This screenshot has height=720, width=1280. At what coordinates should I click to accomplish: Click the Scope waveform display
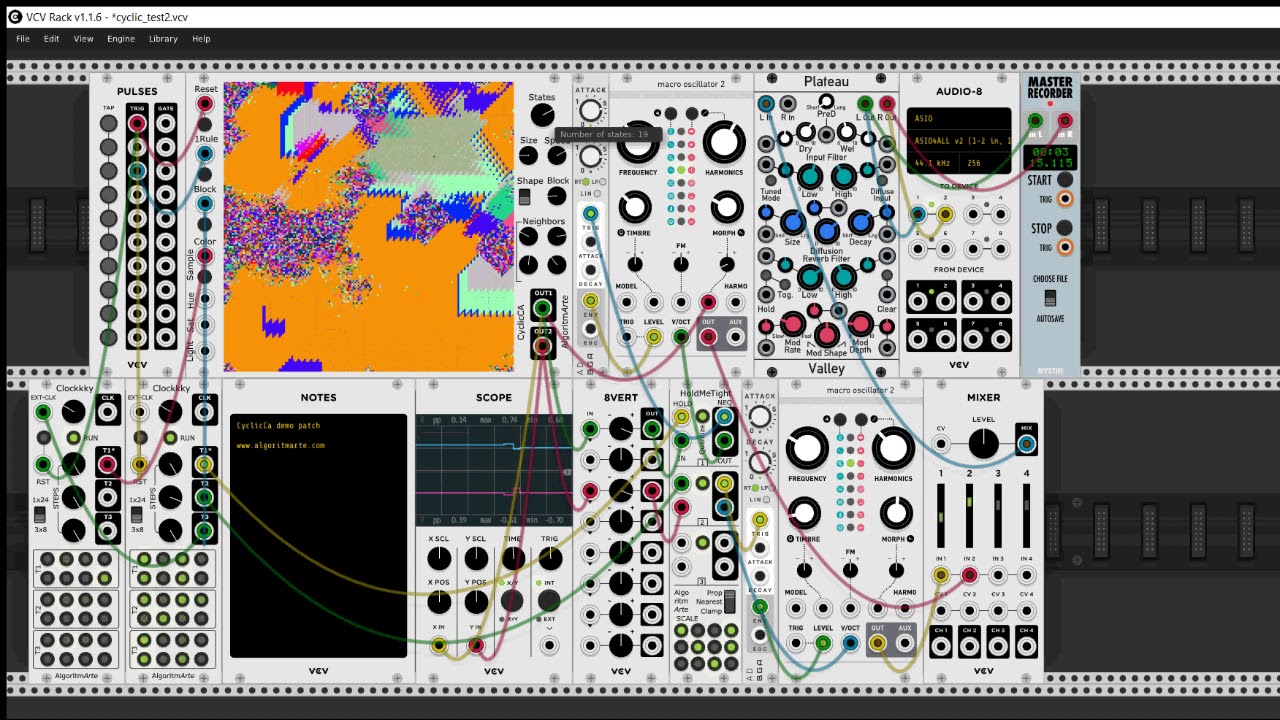point(493,469)
